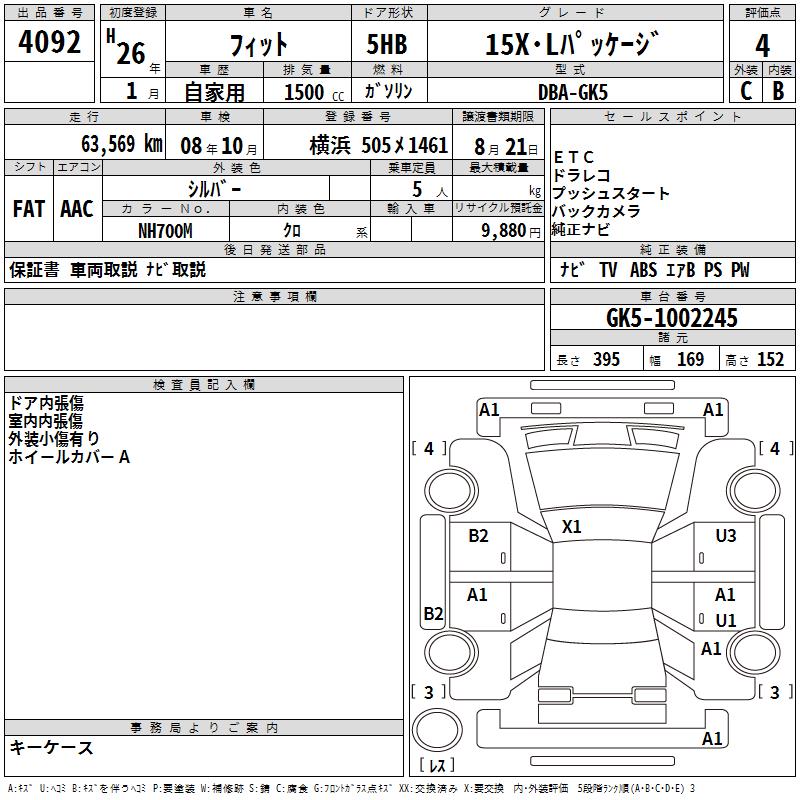Select the color number NH700M

tap(165, 231)
